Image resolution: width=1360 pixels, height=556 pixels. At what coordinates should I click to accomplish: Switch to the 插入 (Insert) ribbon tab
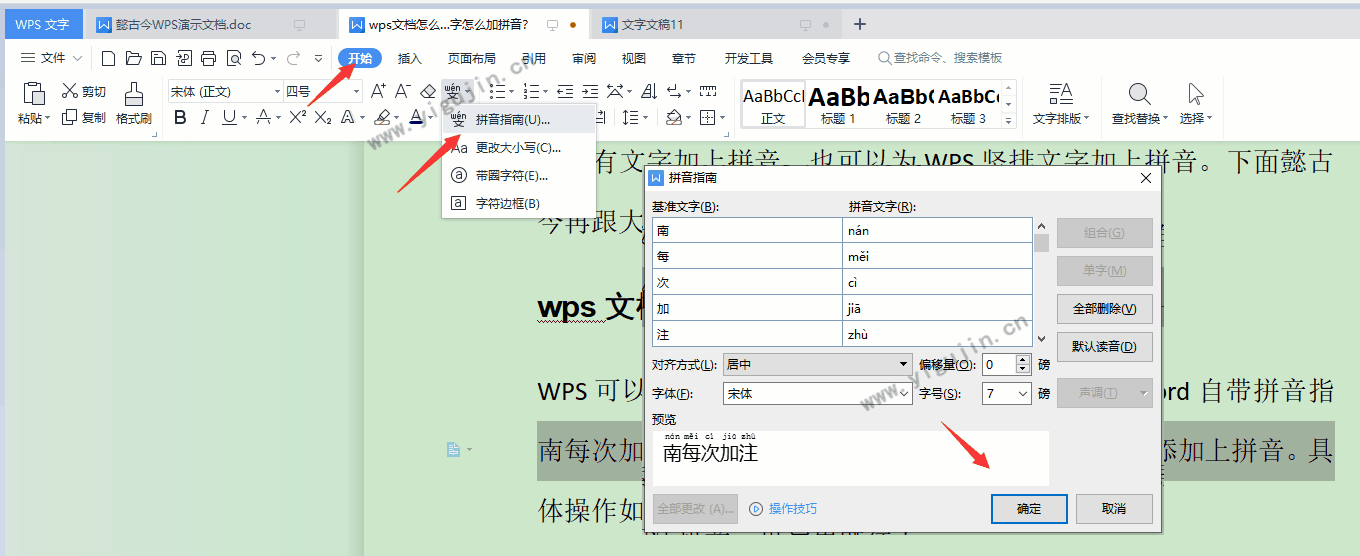(x=410, y=58)
